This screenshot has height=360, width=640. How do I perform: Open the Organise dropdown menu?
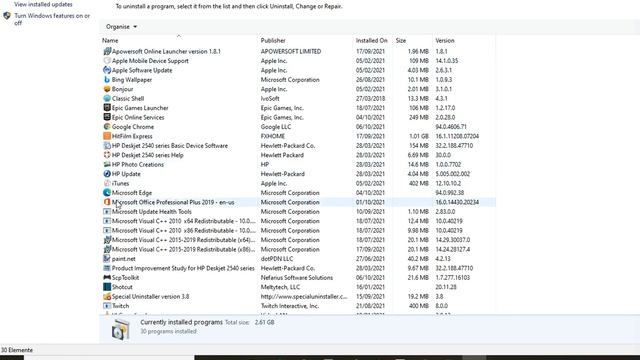click(121, 27)
